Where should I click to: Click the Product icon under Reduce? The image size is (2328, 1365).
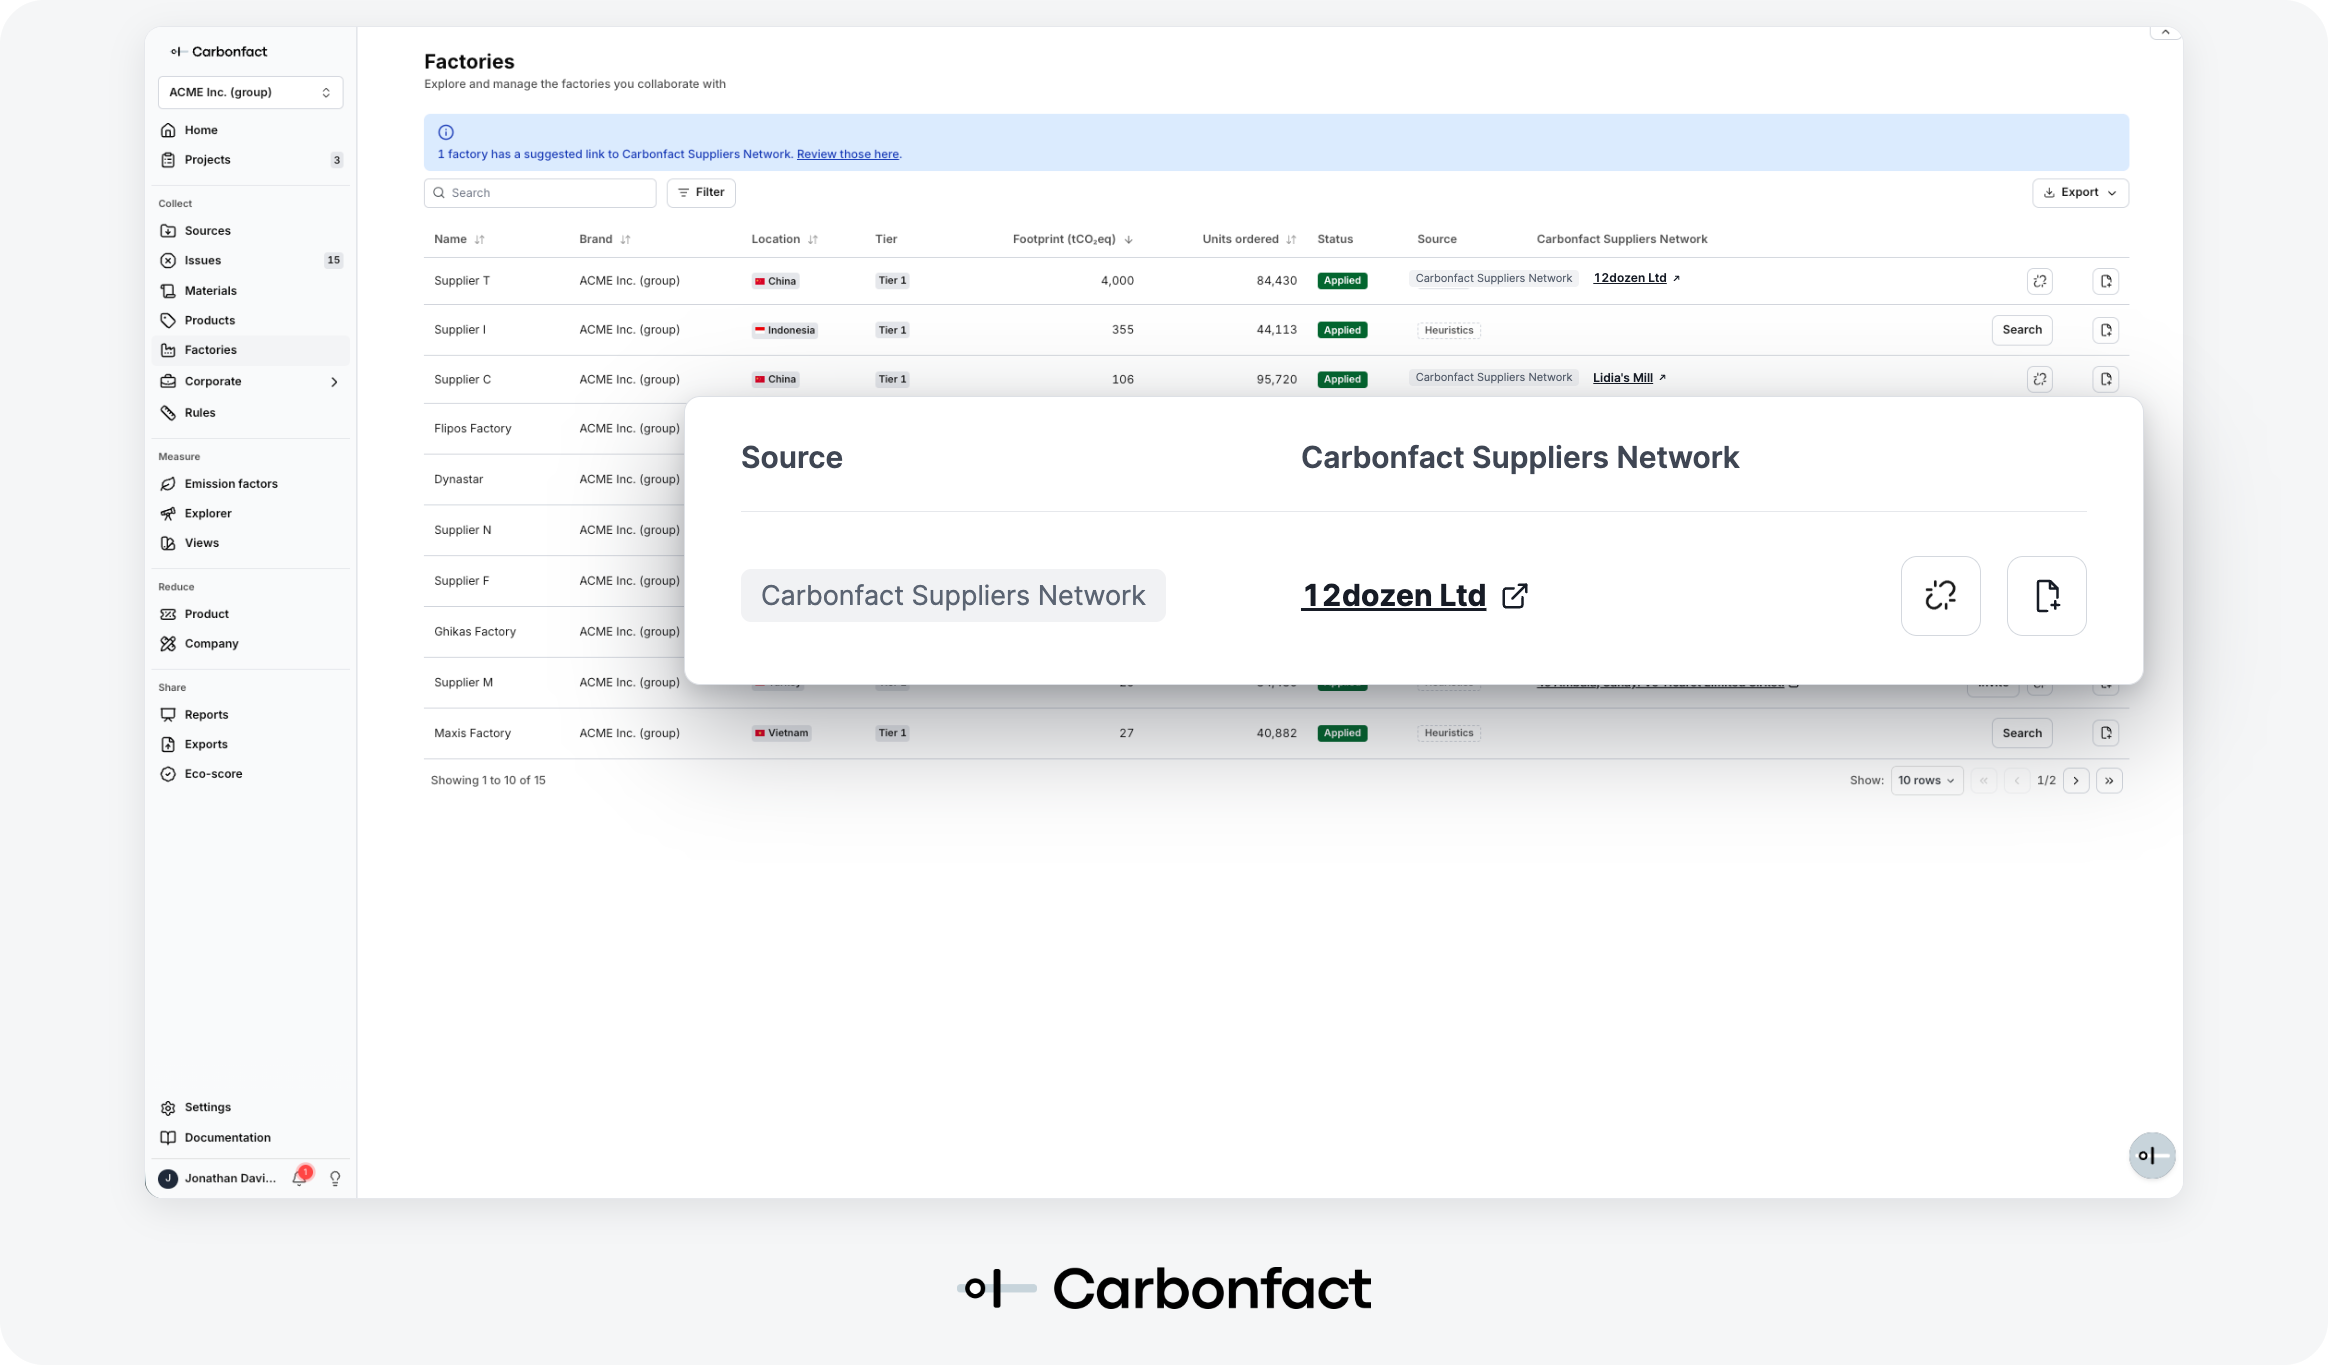[x=168, y=614]
